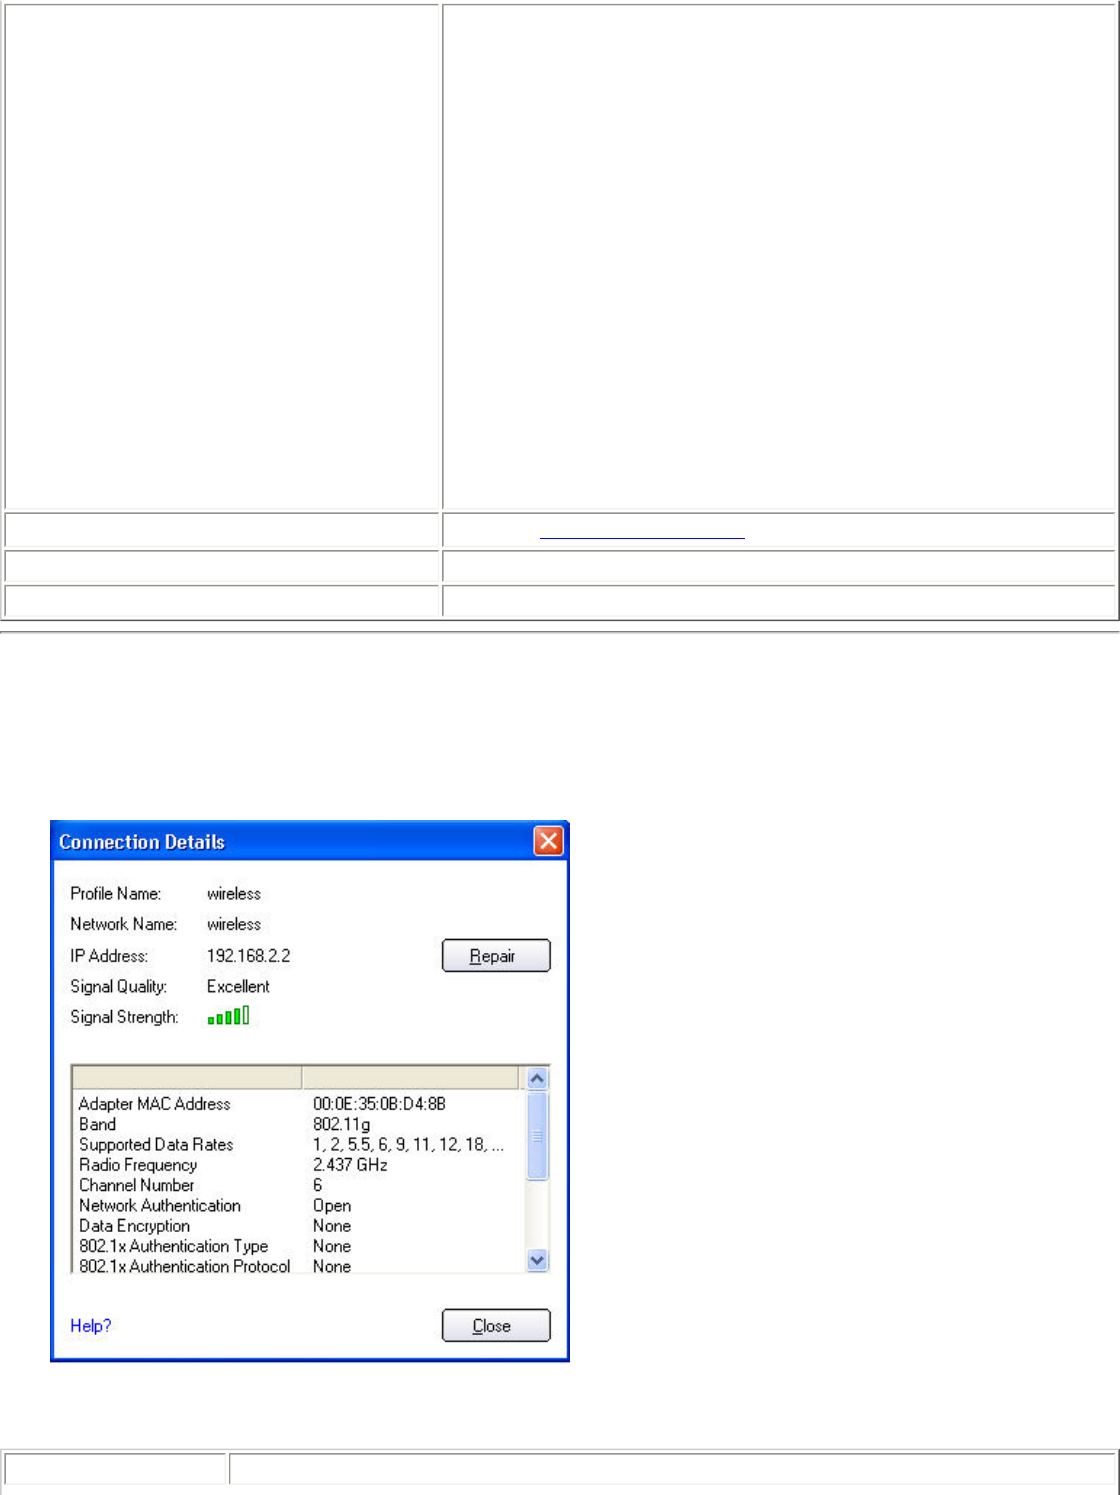Click the signal strength bars indicator
1120x1495 pixels.
point(229,1016)
